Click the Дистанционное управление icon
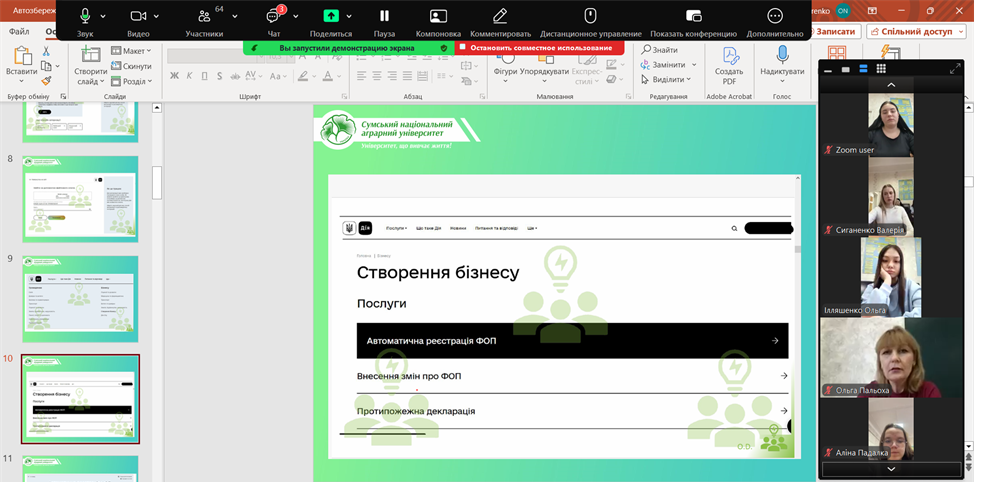The width and height of the screenshot is (990, 482). pyautogui.click(x=590, y=16)
